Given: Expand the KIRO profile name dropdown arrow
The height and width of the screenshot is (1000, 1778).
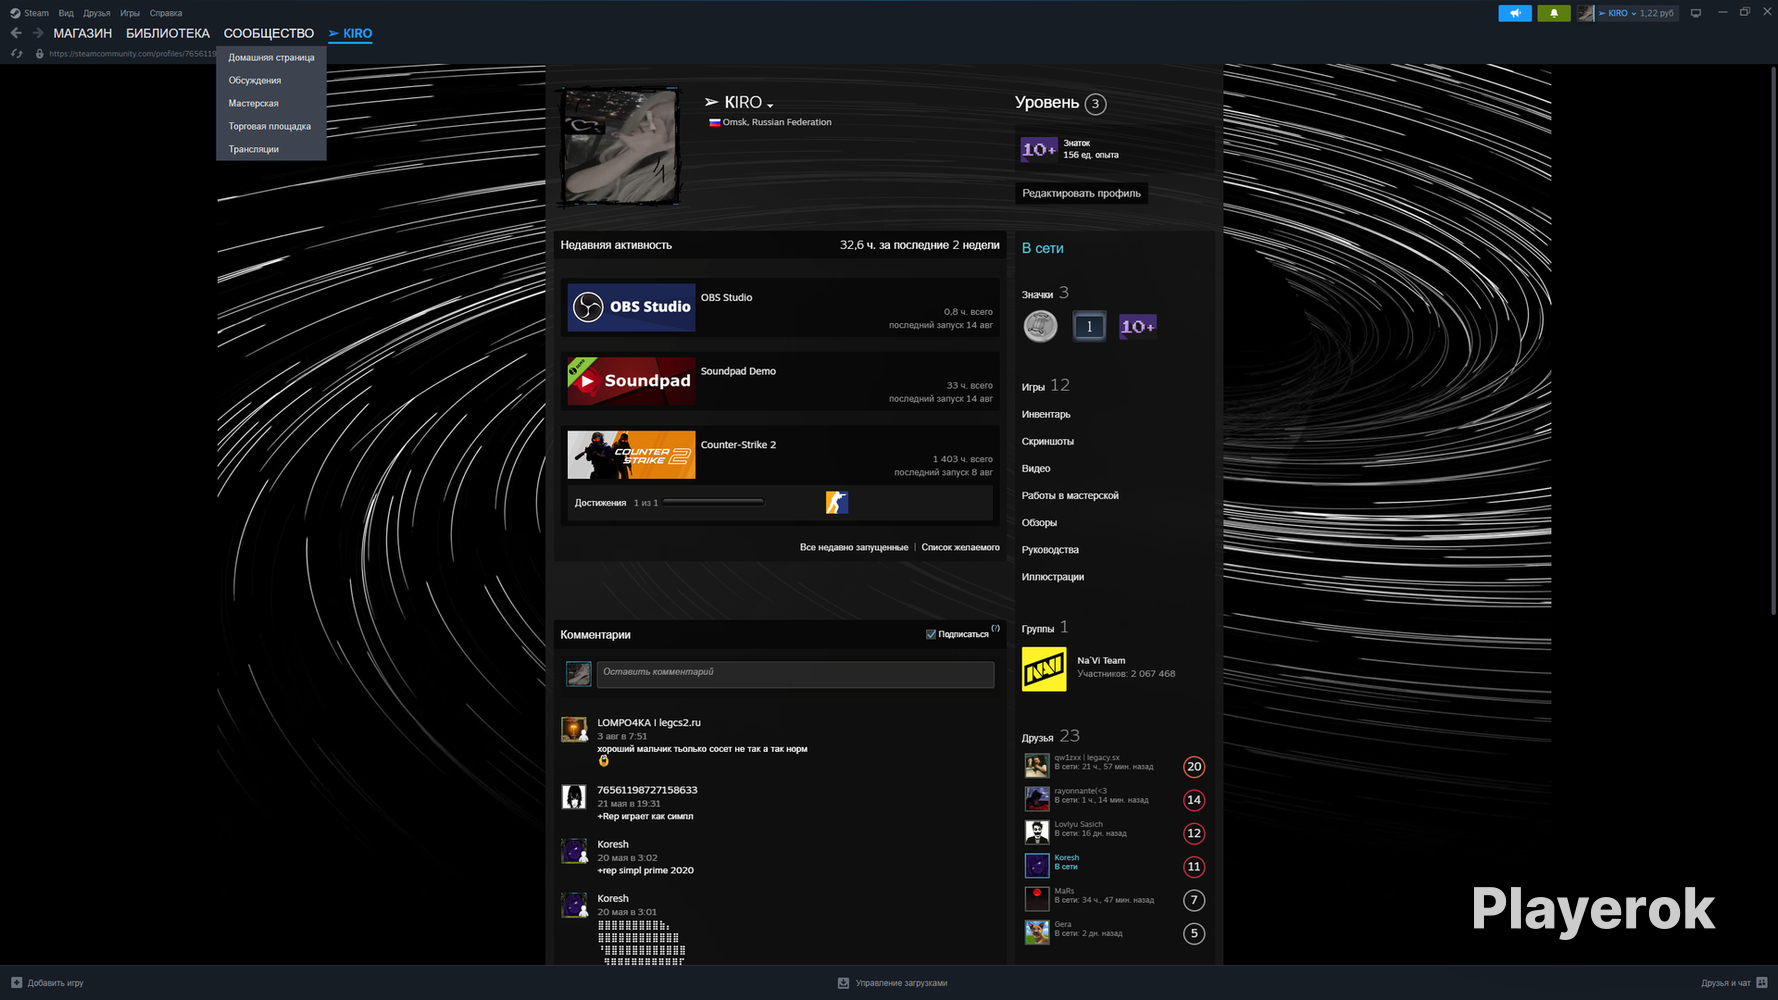Looking at the screenshot, I should click(x=770, y=105).
